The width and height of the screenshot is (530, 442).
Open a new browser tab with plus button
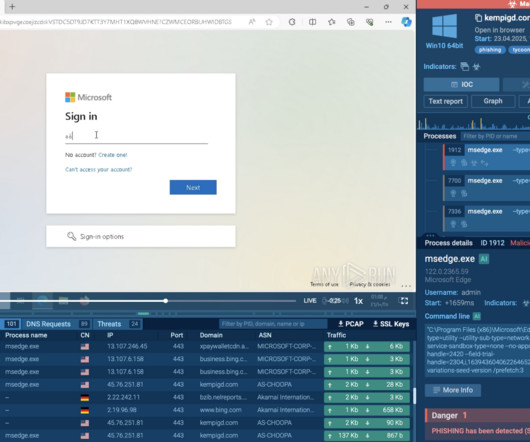coord(12,7)
